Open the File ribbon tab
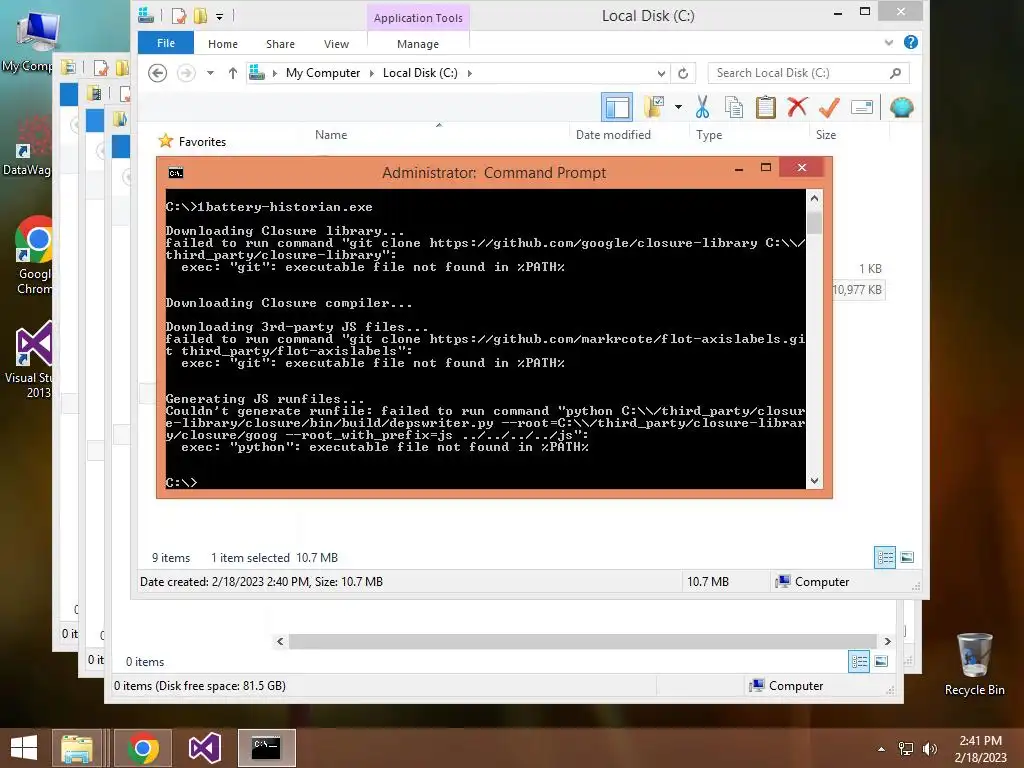Image resolution: width=1024 pixels, height=768 pixels. pyautogui.click(x=166, y=43)
